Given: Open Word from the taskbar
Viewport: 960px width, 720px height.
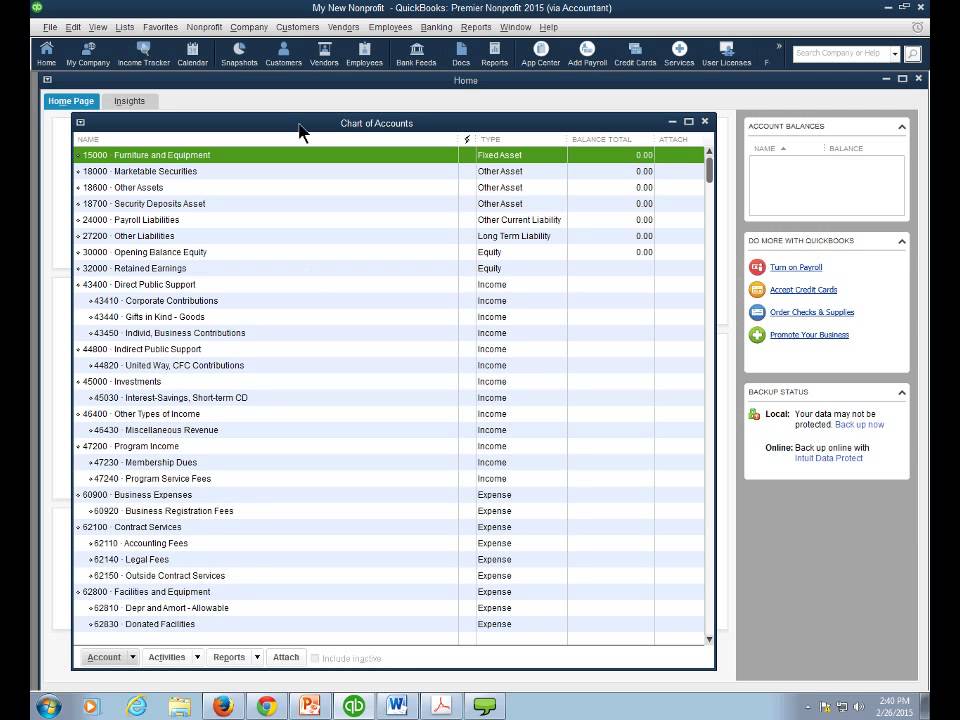Looking at the screenshot, I should 397,706.
